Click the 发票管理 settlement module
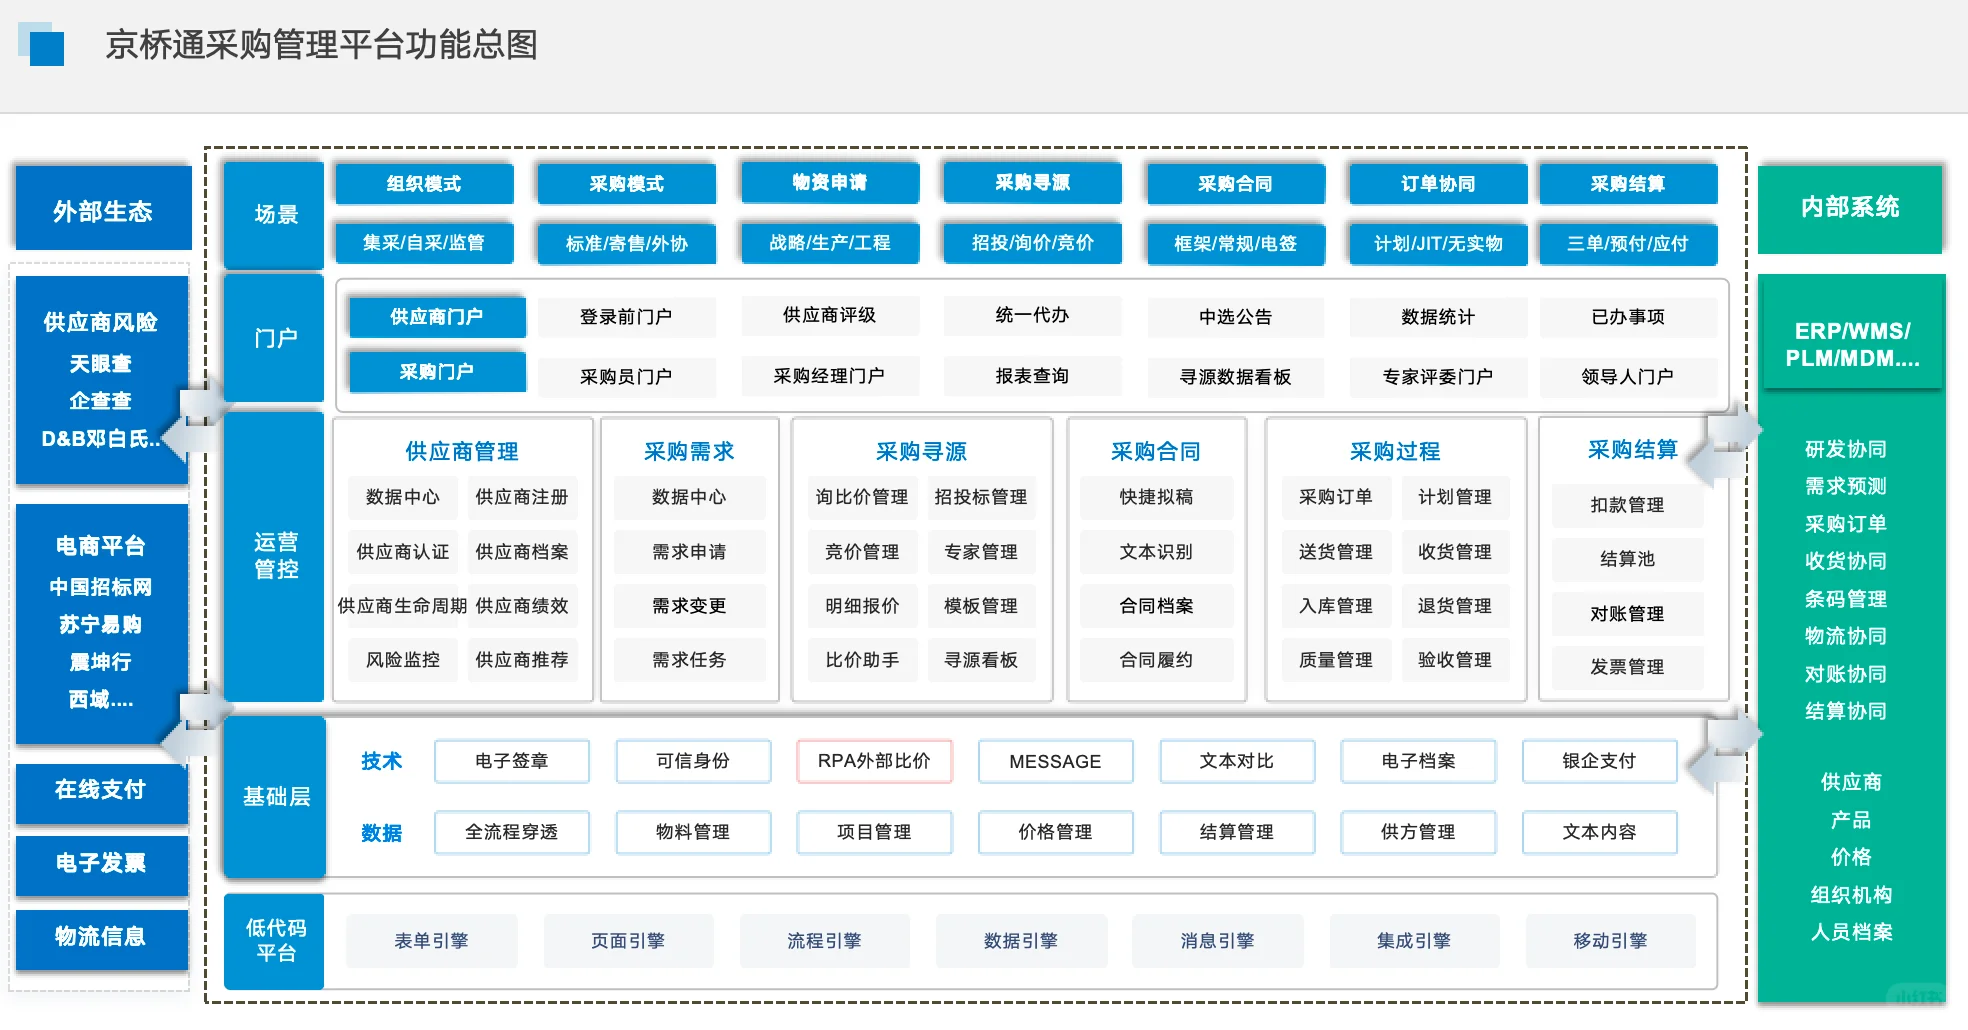The height and width of the screenshot is (1030, 1968). pyautogui.click(x=1627, y=667)
